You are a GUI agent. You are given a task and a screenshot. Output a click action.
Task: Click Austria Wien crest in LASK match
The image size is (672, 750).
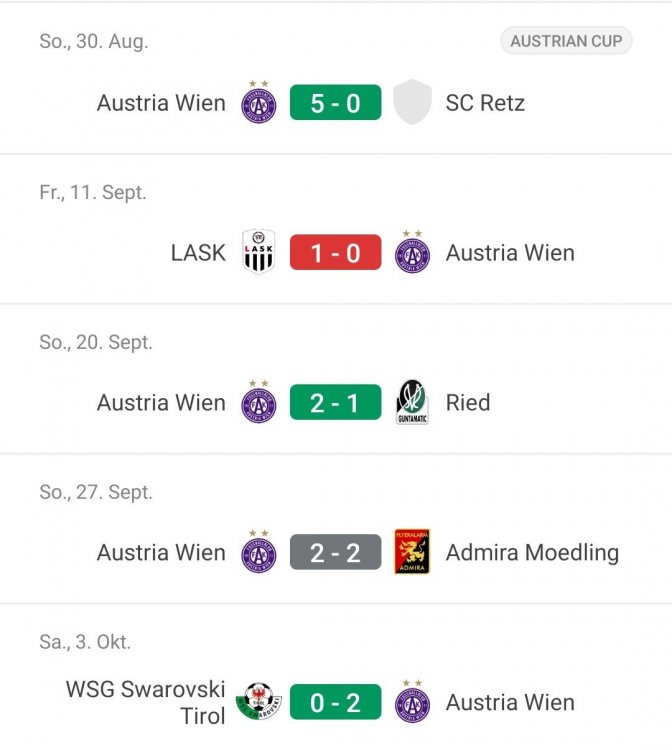(412, 252)
